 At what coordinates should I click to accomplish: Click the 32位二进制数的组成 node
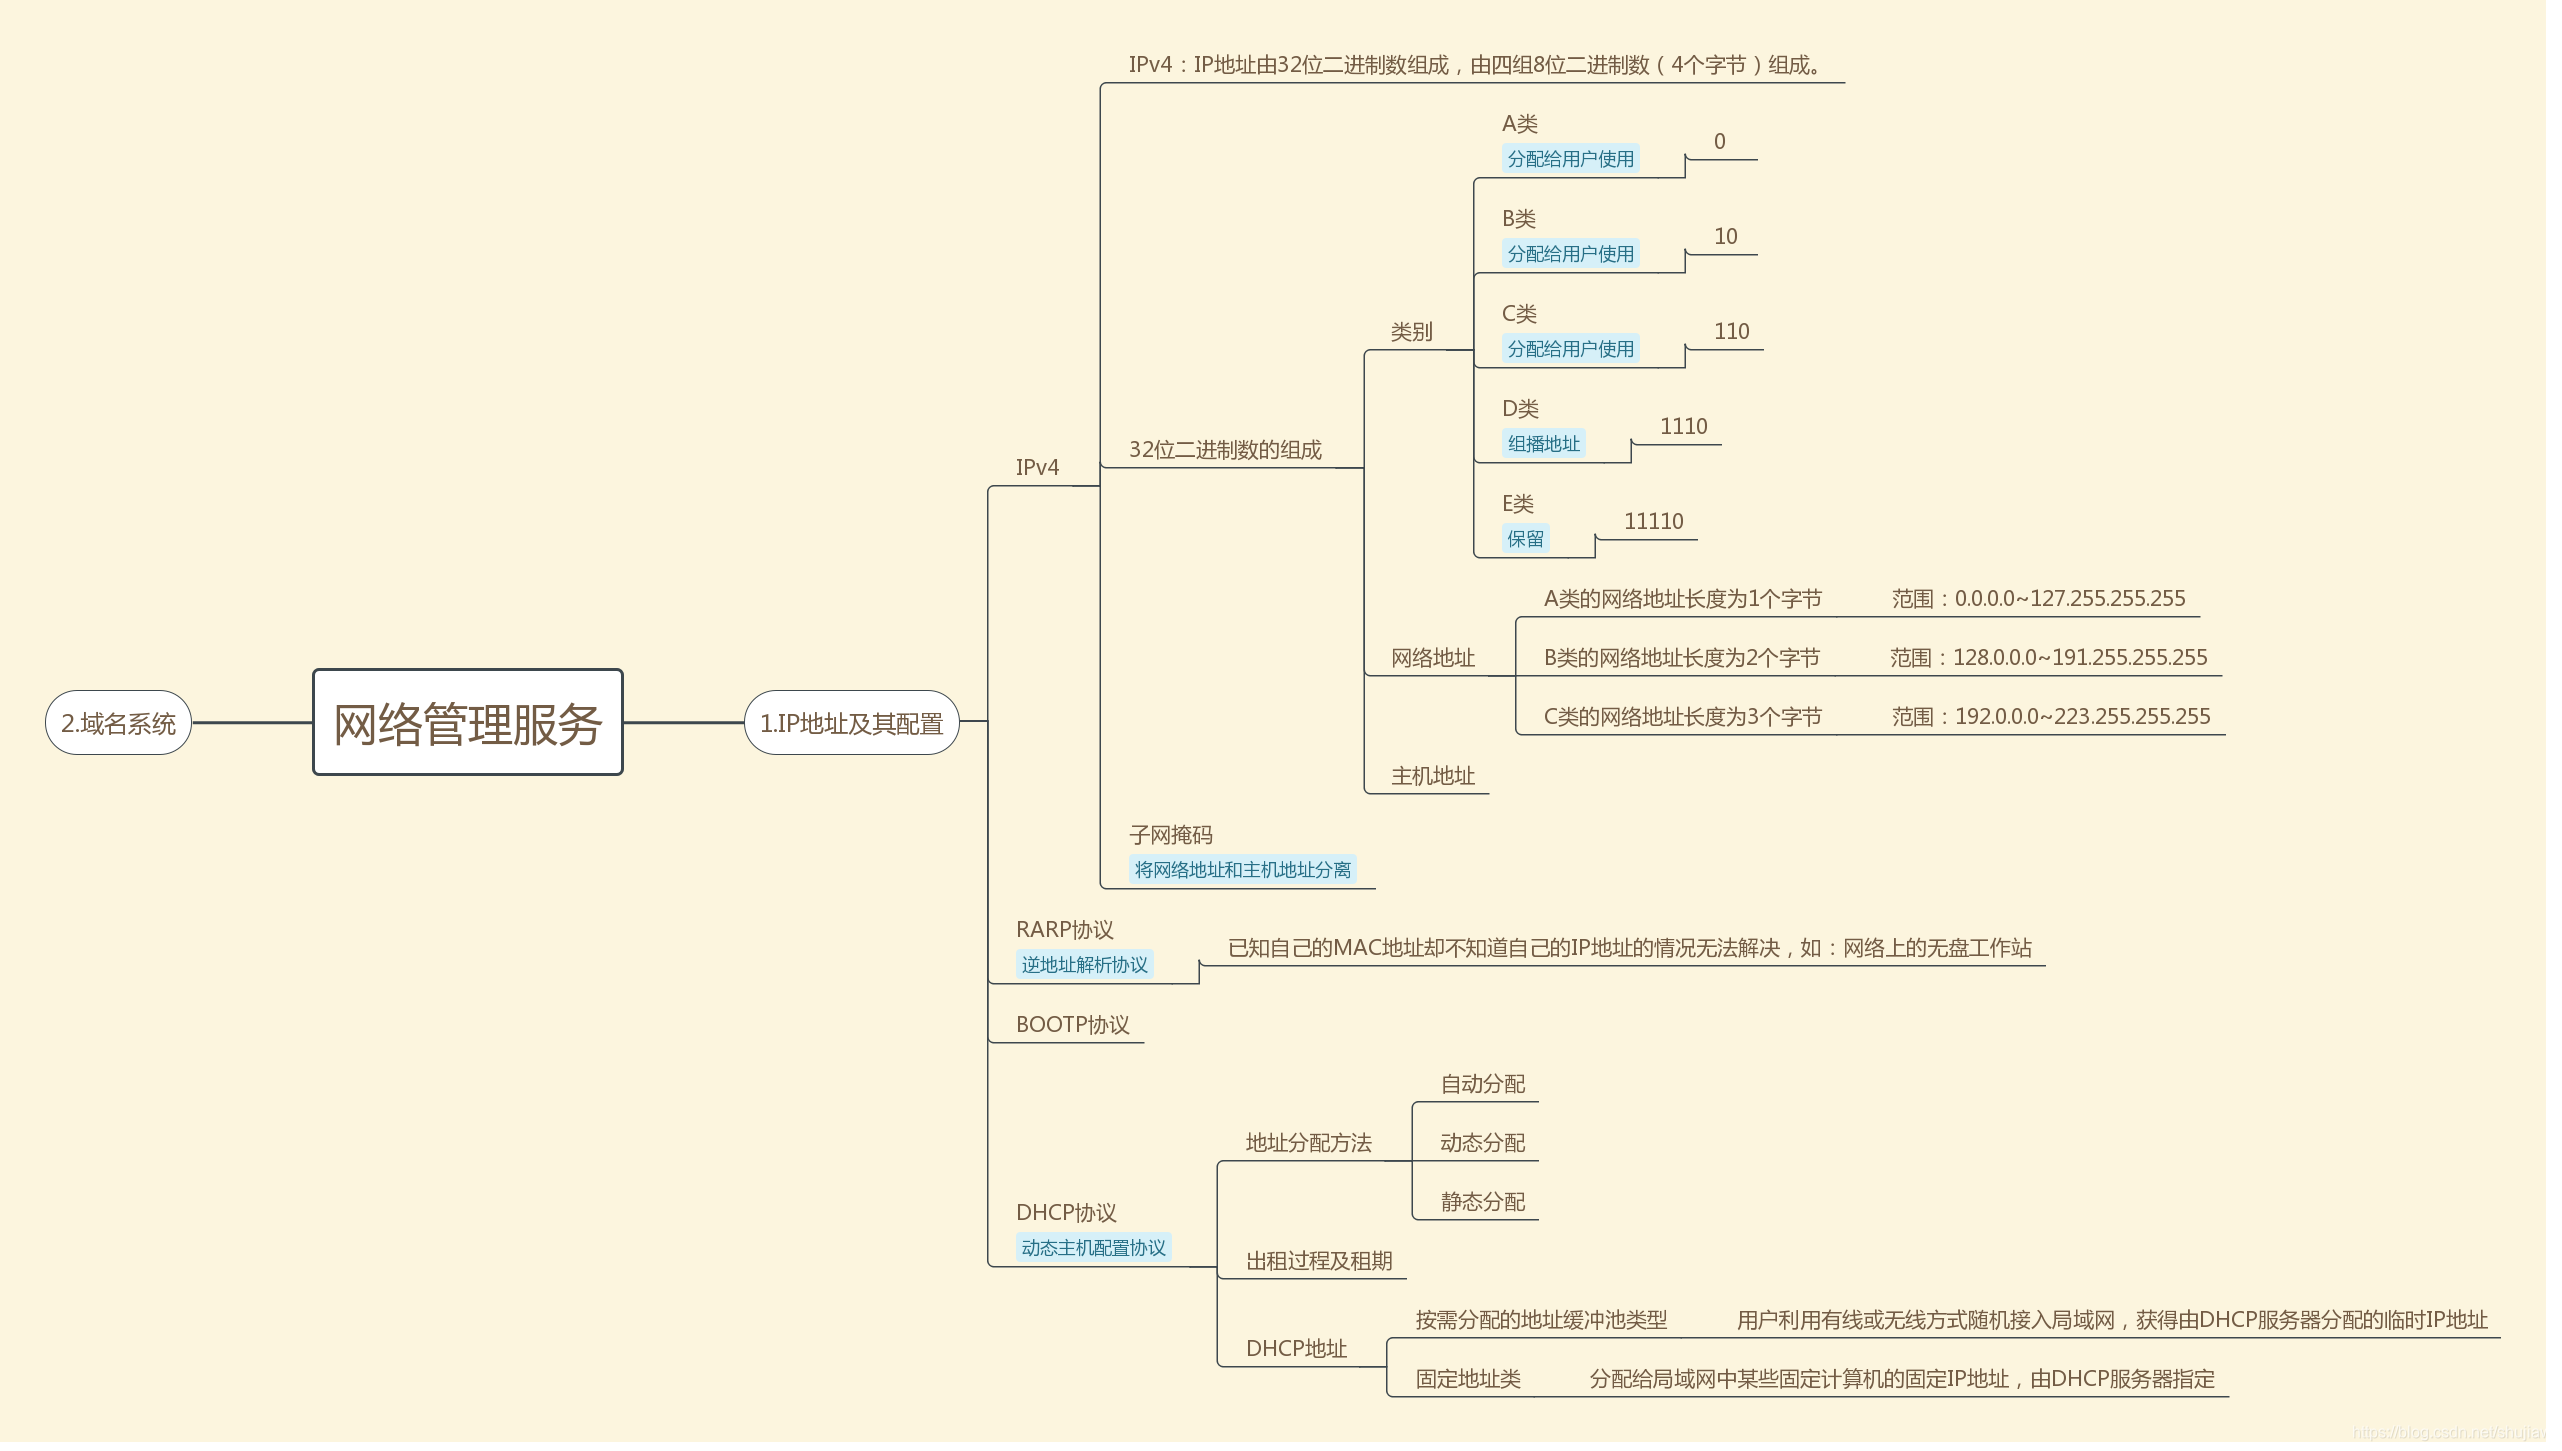click(1225, 450)
